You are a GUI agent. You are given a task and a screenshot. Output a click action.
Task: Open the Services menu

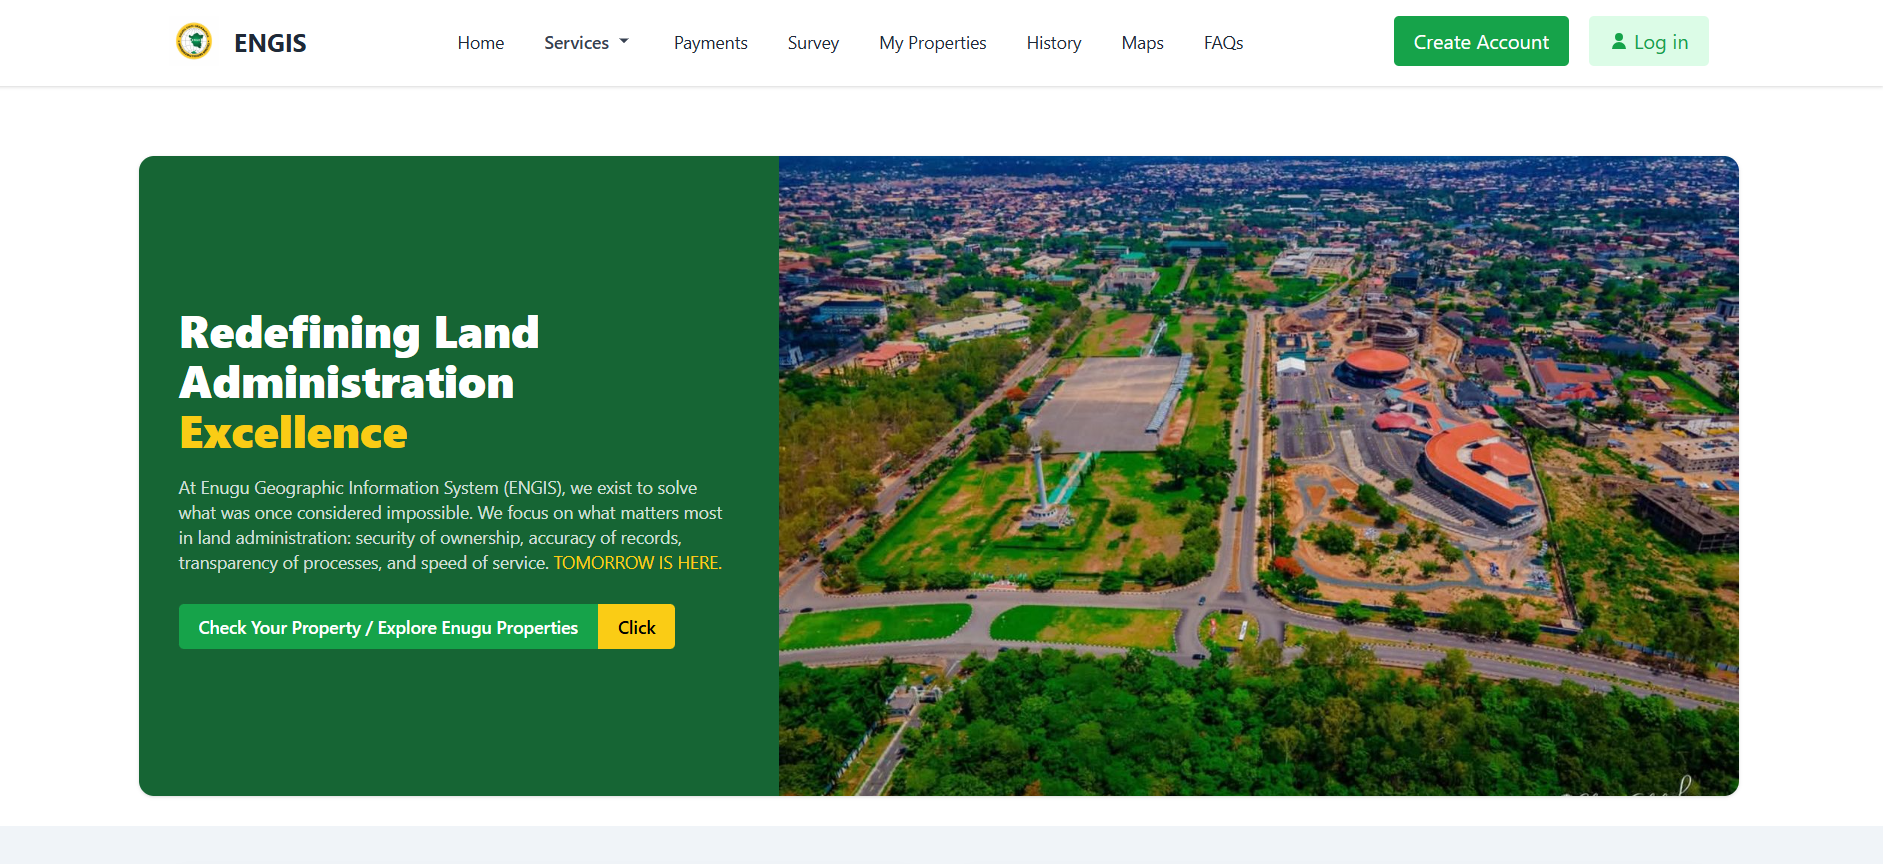[577, 43]
